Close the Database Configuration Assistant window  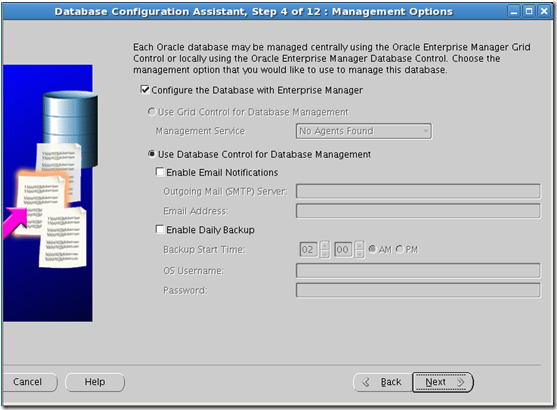tap(544, 11)
